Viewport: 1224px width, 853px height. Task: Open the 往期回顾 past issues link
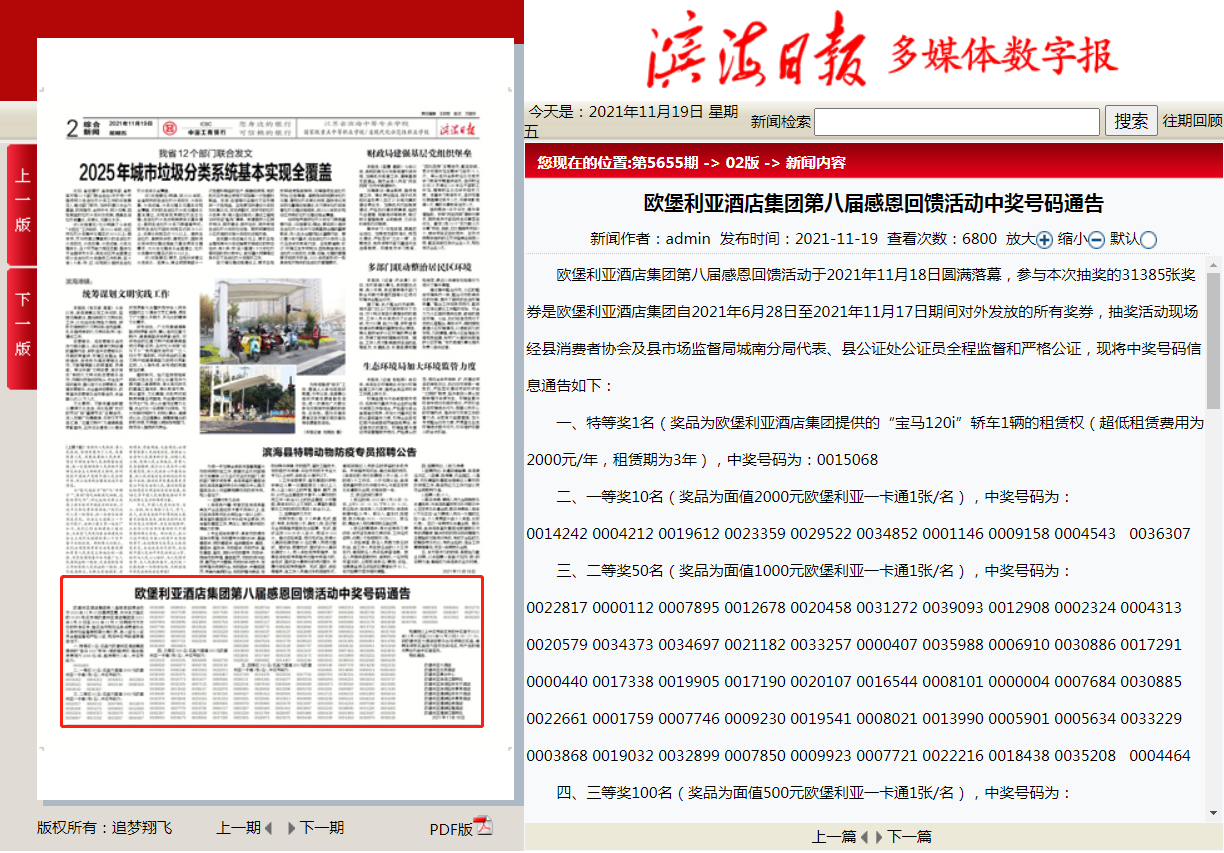coord(1192,121)
